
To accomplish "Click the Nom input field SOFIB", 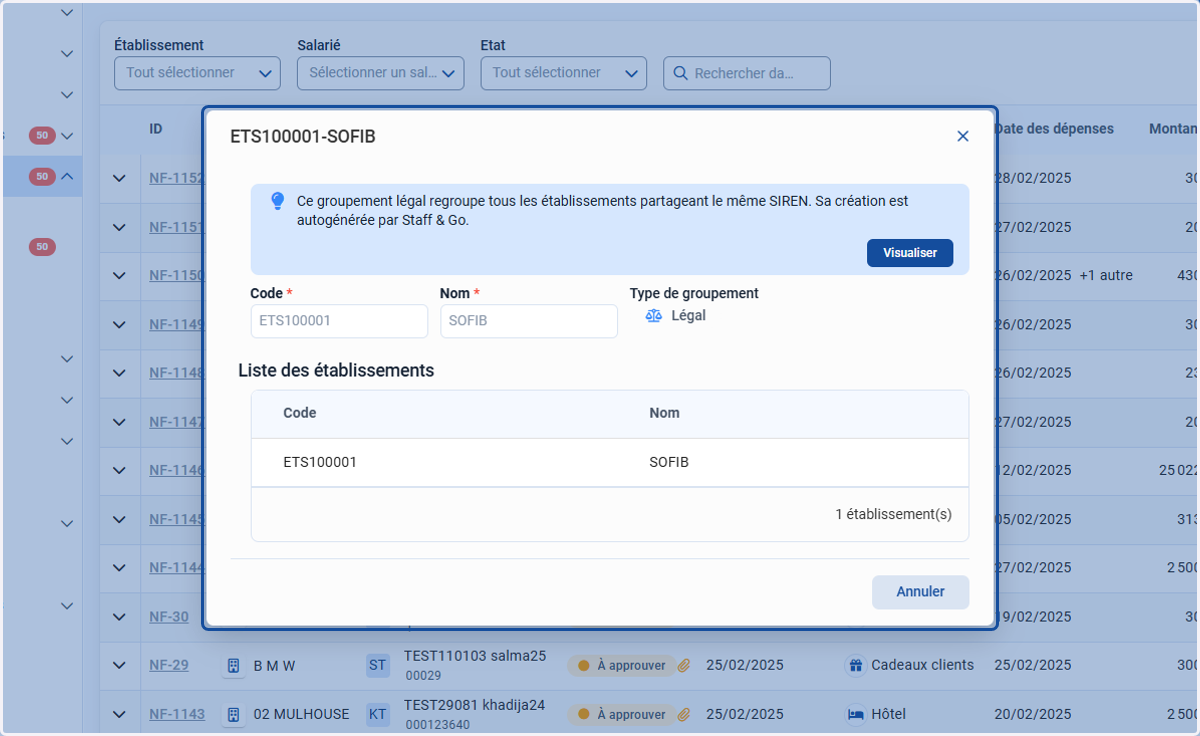I will click(528, 321).
